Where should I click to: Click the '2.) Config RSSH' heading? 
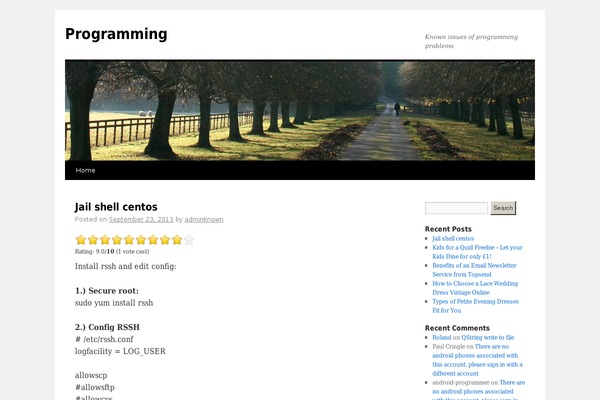(107, 327)
